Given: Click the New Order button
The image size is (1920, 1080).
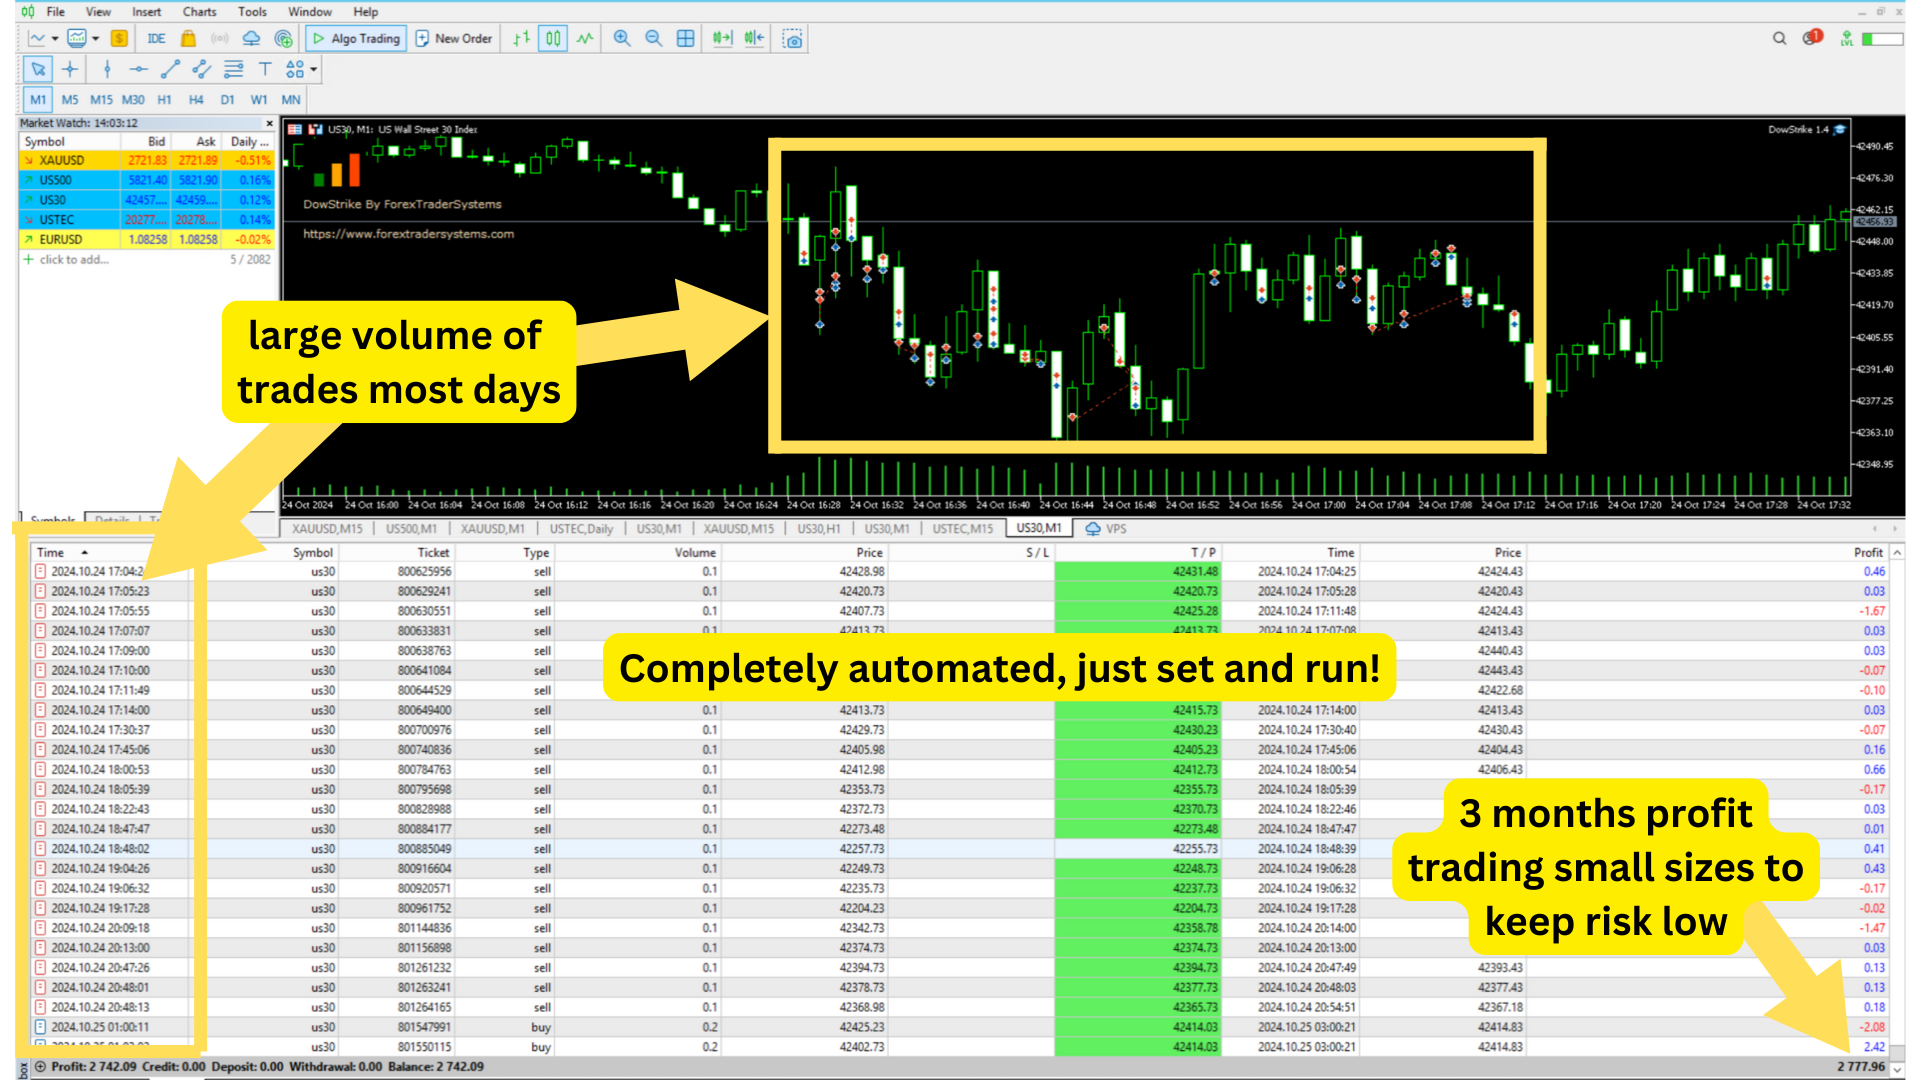Looking at the screenshot, I should coord(454,38).
